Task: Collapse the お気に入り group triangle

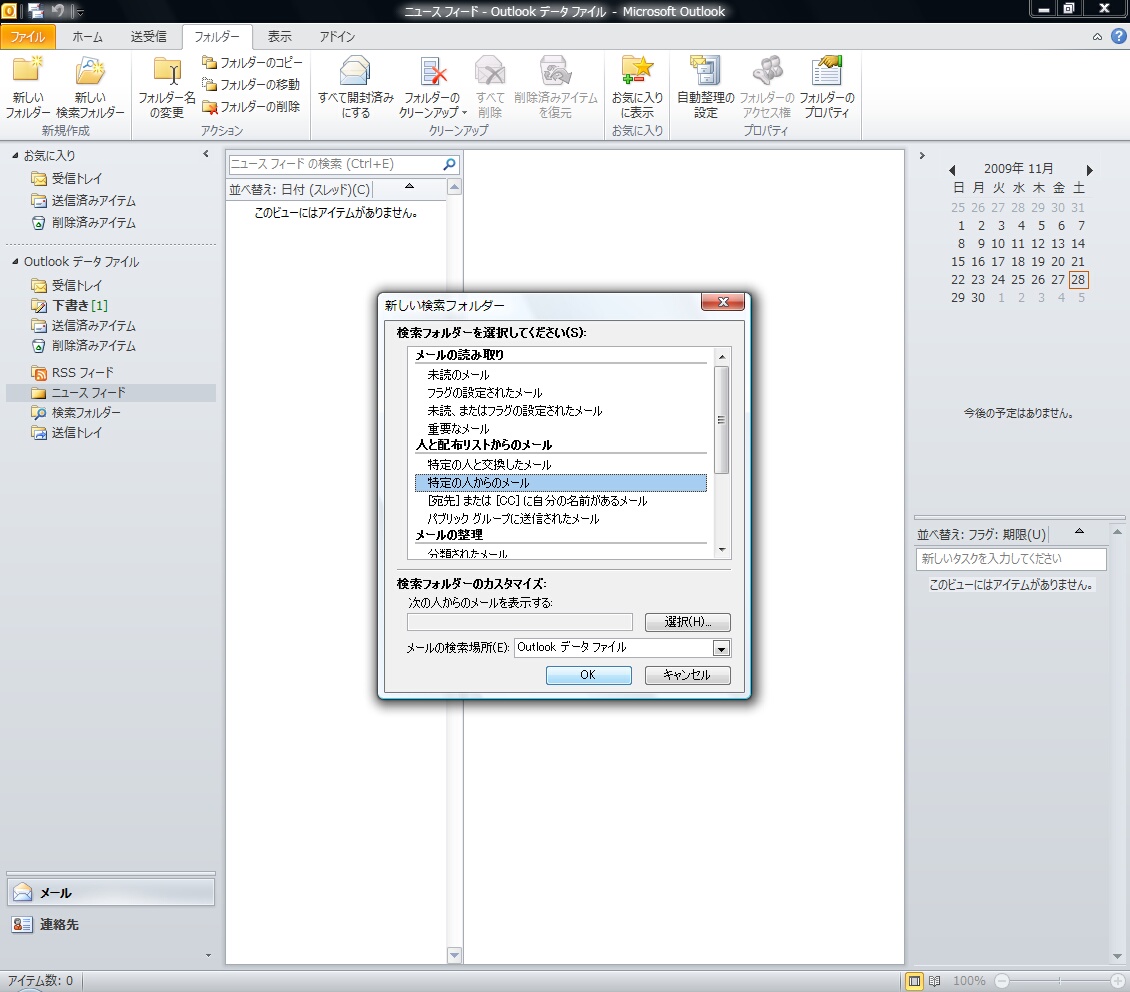Action: pos(15,156)
